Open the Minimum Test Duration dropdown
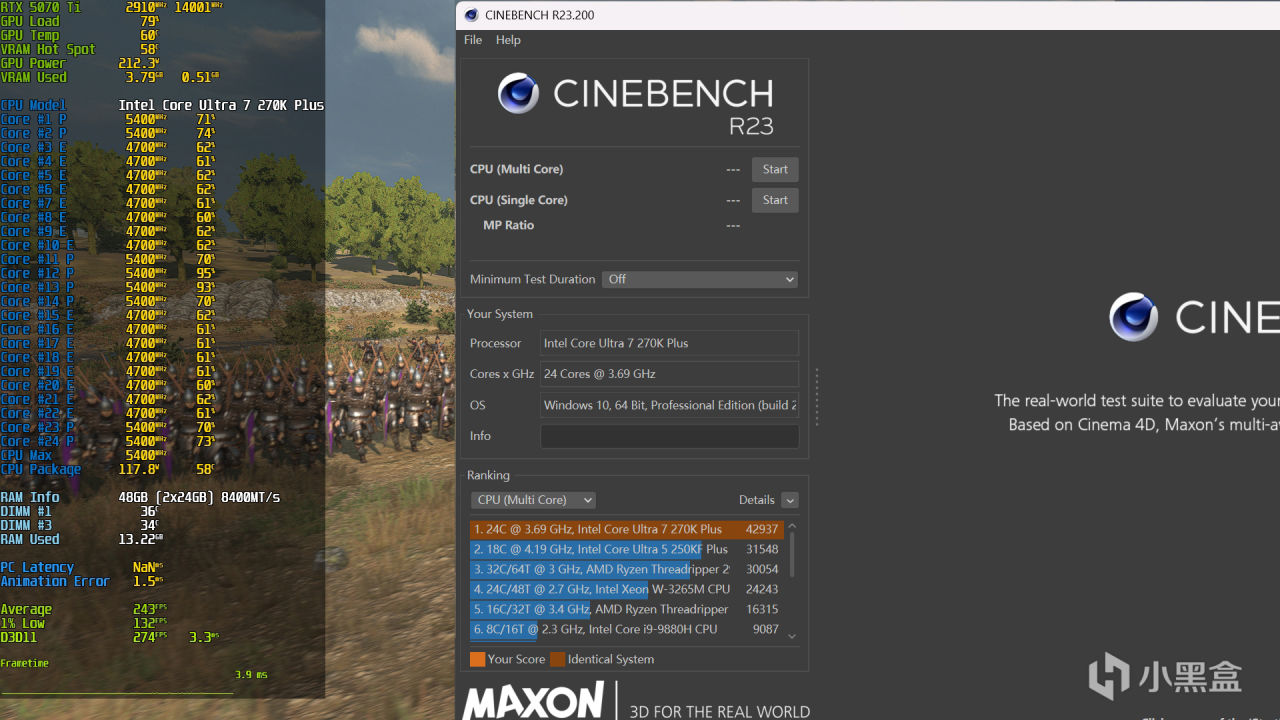Viewport: 1280px width, 720px height. (x=700, y=279)
